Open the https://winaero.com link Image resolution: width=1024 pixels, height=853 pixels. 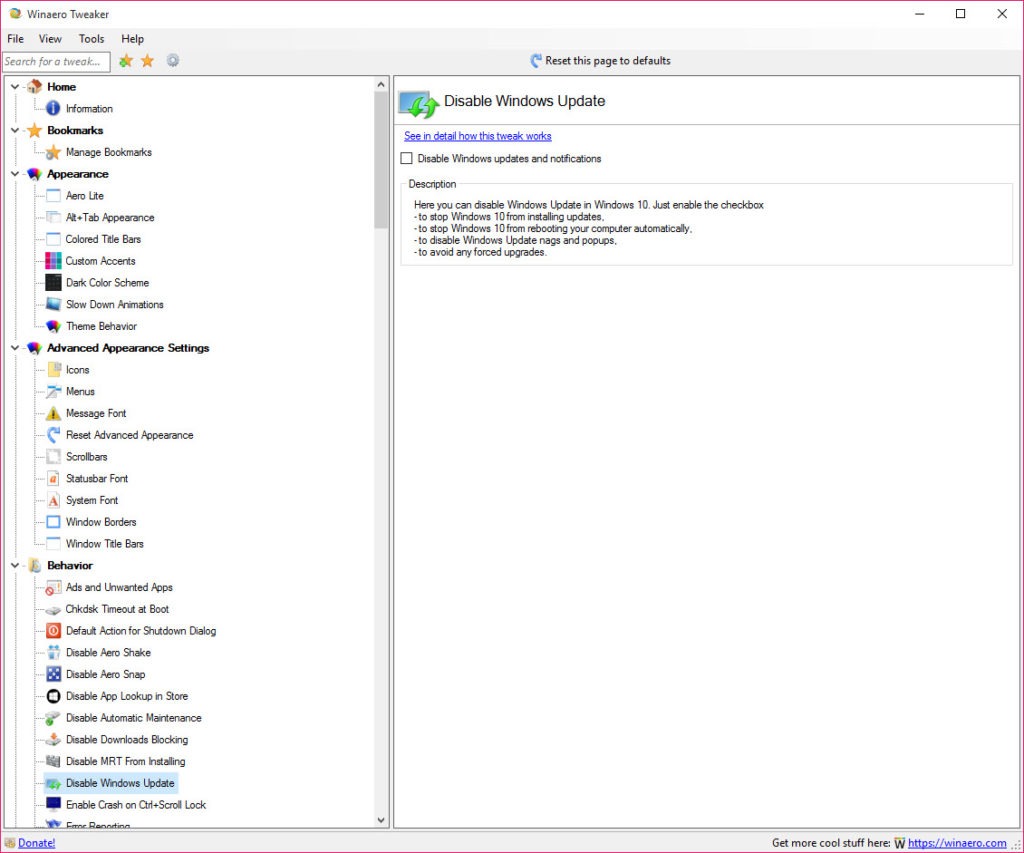[x=957, y=843]
